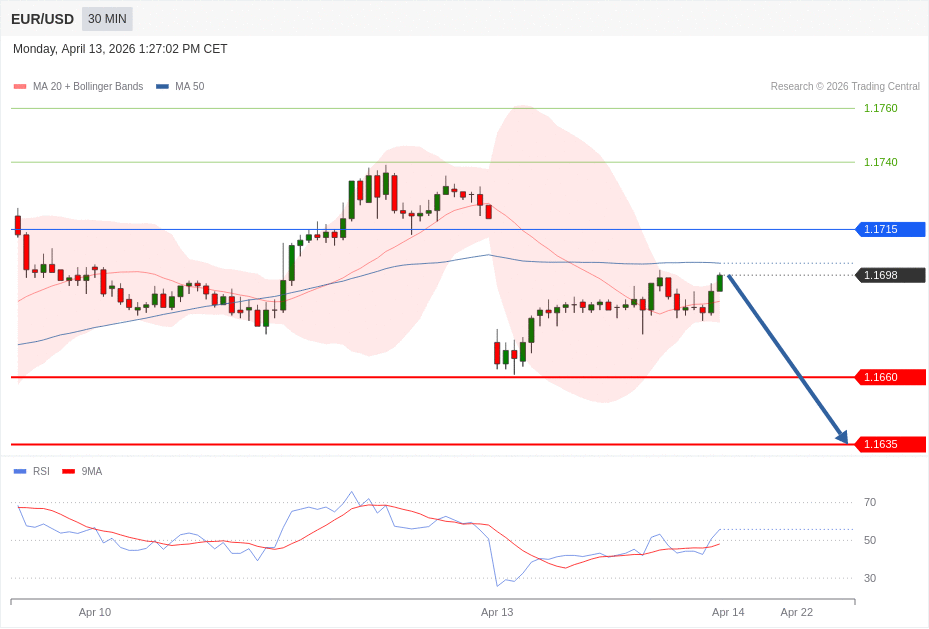Image resolution: width=929 pixels, height=629 pixels.
Task: Select the red 1.1635 support price tag
Action: [x=890, y=444]
